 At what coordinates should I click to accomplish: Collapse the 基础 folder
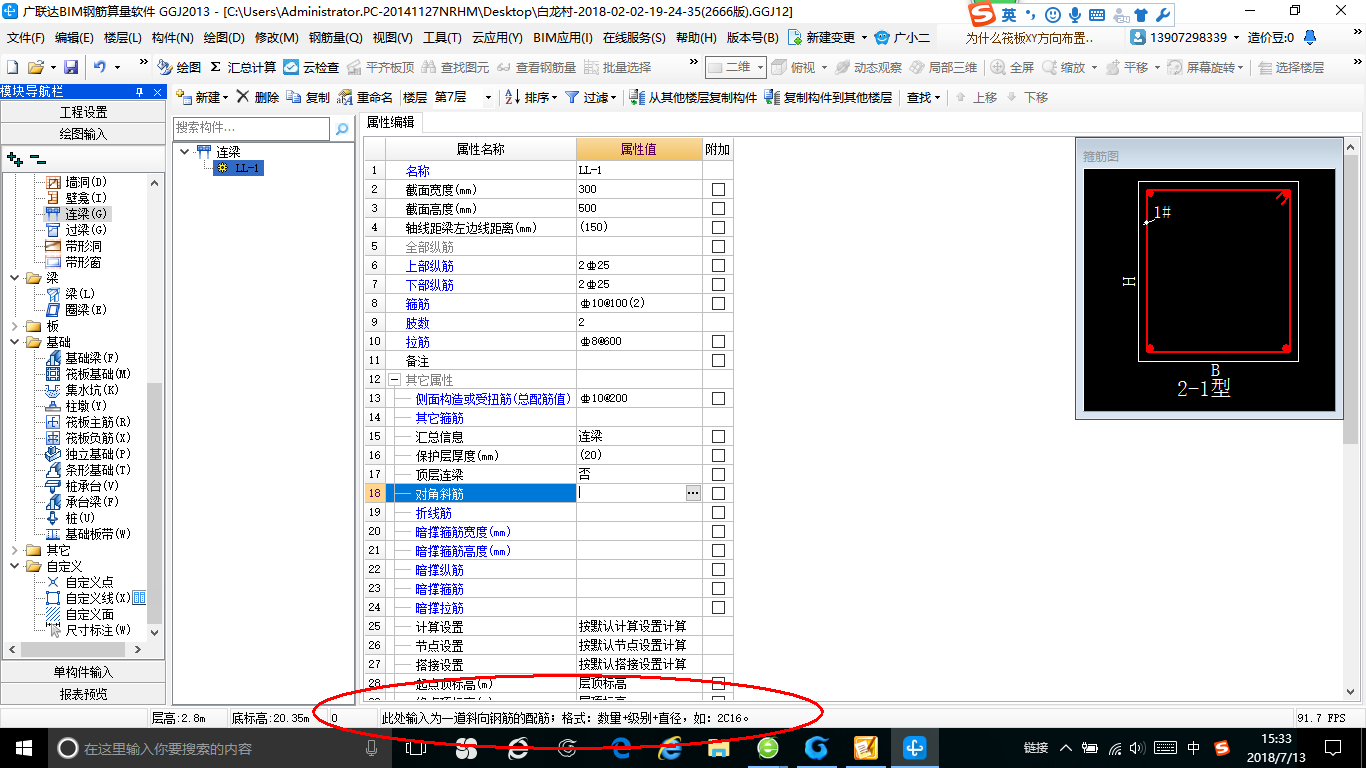[15, 342]
